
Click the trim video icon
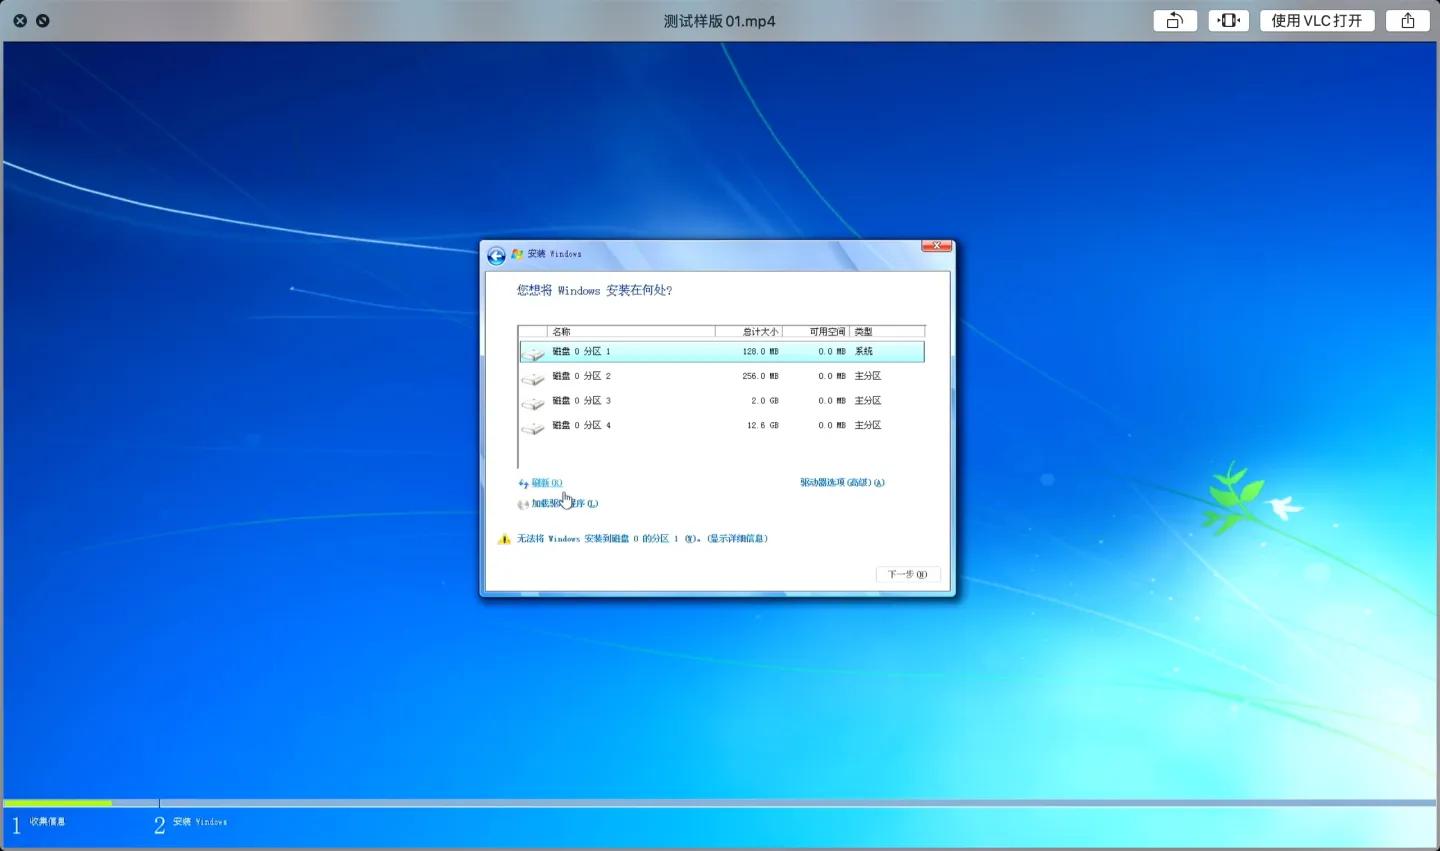(1228, 21)
